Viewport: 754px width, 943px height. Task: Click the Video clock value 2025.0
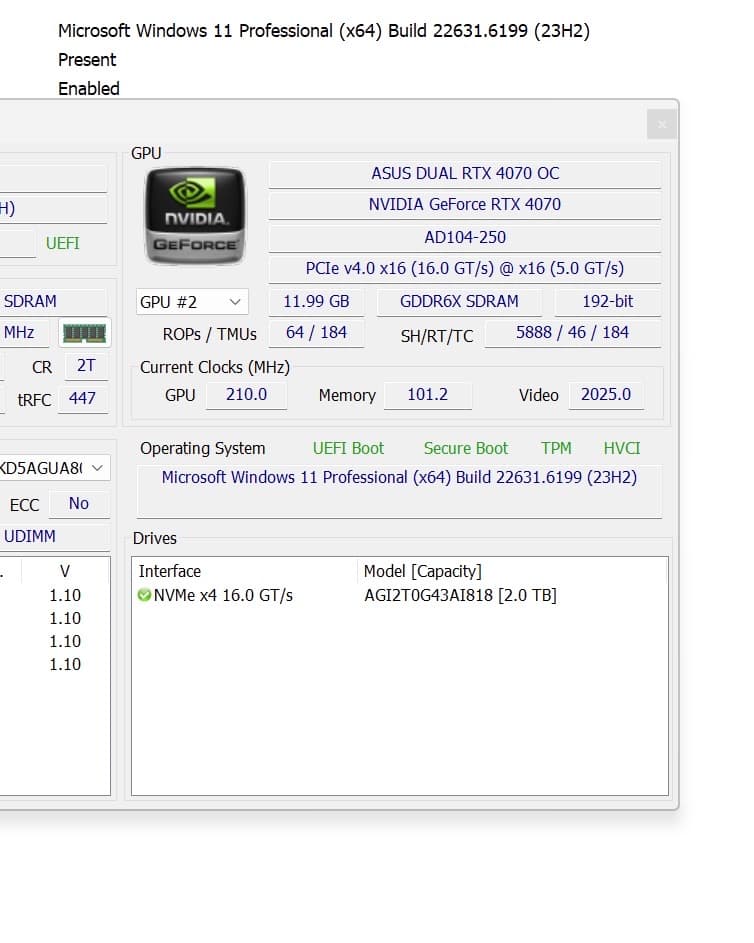pyautogui.click(x=606, y=395)
